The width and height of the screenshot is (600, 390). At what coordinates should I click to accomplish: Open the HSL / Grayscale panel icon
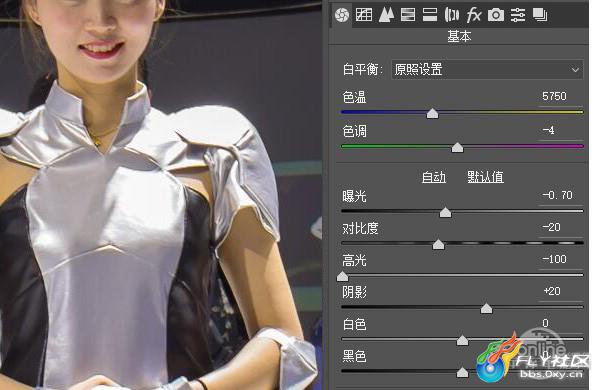point(408,15)
